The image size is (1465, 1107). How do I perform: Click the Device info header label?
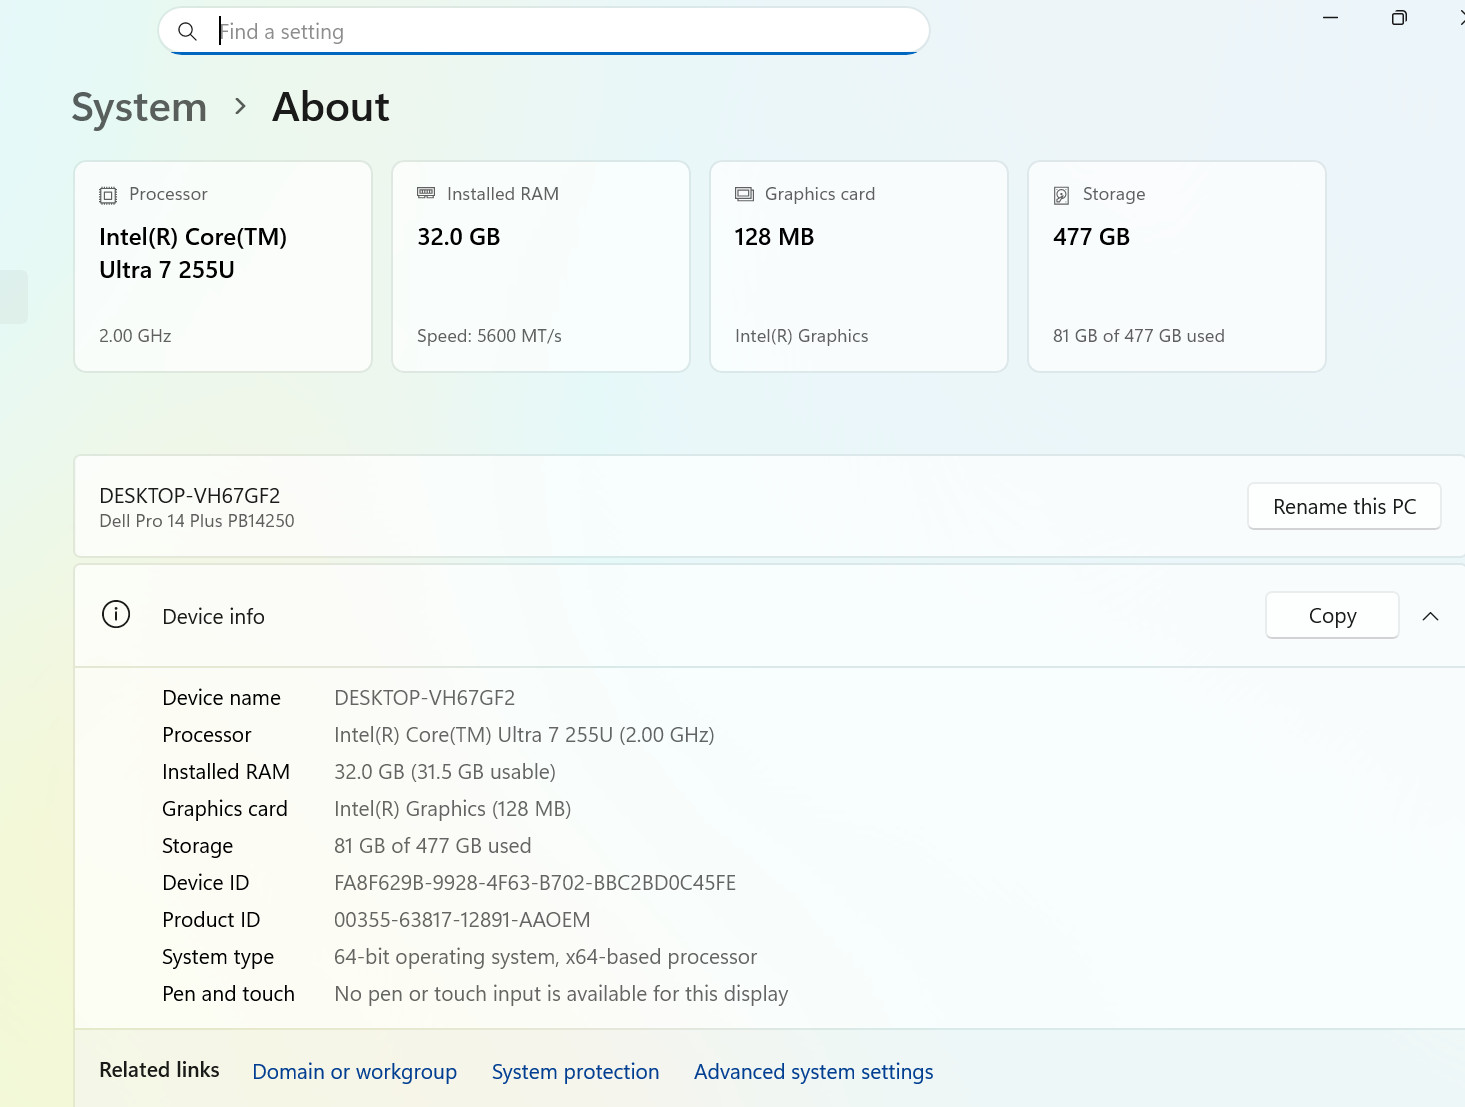coord(213,617)
